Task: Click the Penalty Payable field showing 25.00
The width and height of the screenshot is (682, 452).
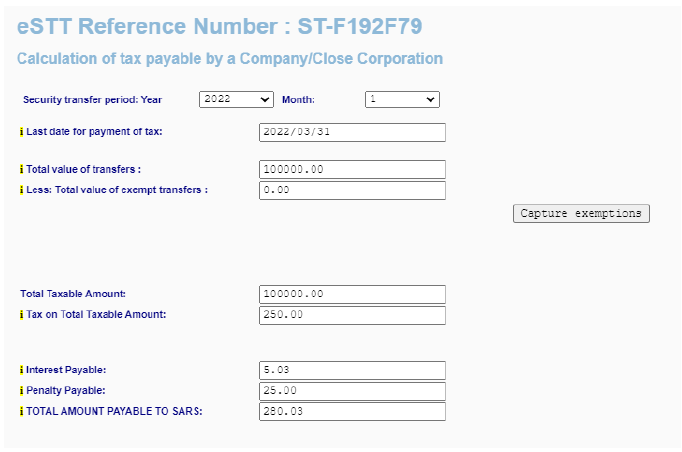Action: pos(352,391)
